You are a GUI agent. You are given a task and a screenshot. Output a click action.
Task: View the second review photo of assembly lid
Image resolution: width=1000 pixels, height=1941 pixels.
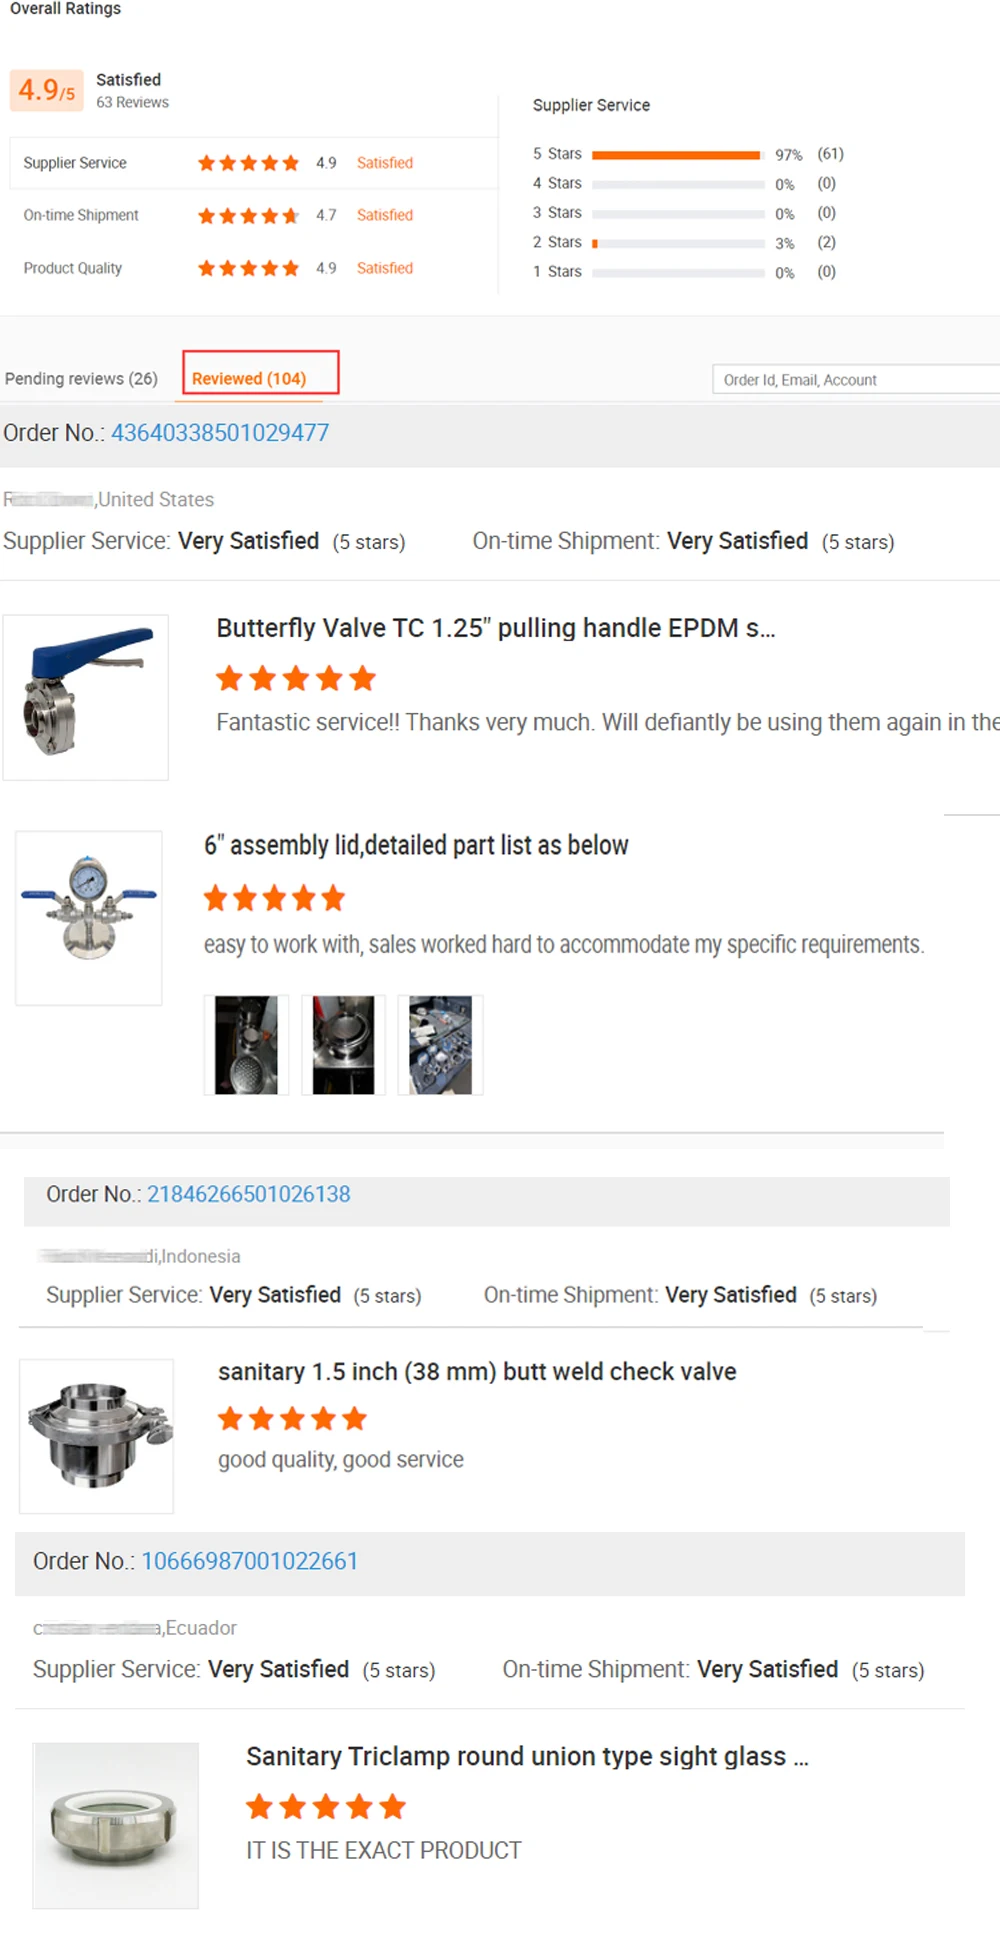click(343, 1045)
